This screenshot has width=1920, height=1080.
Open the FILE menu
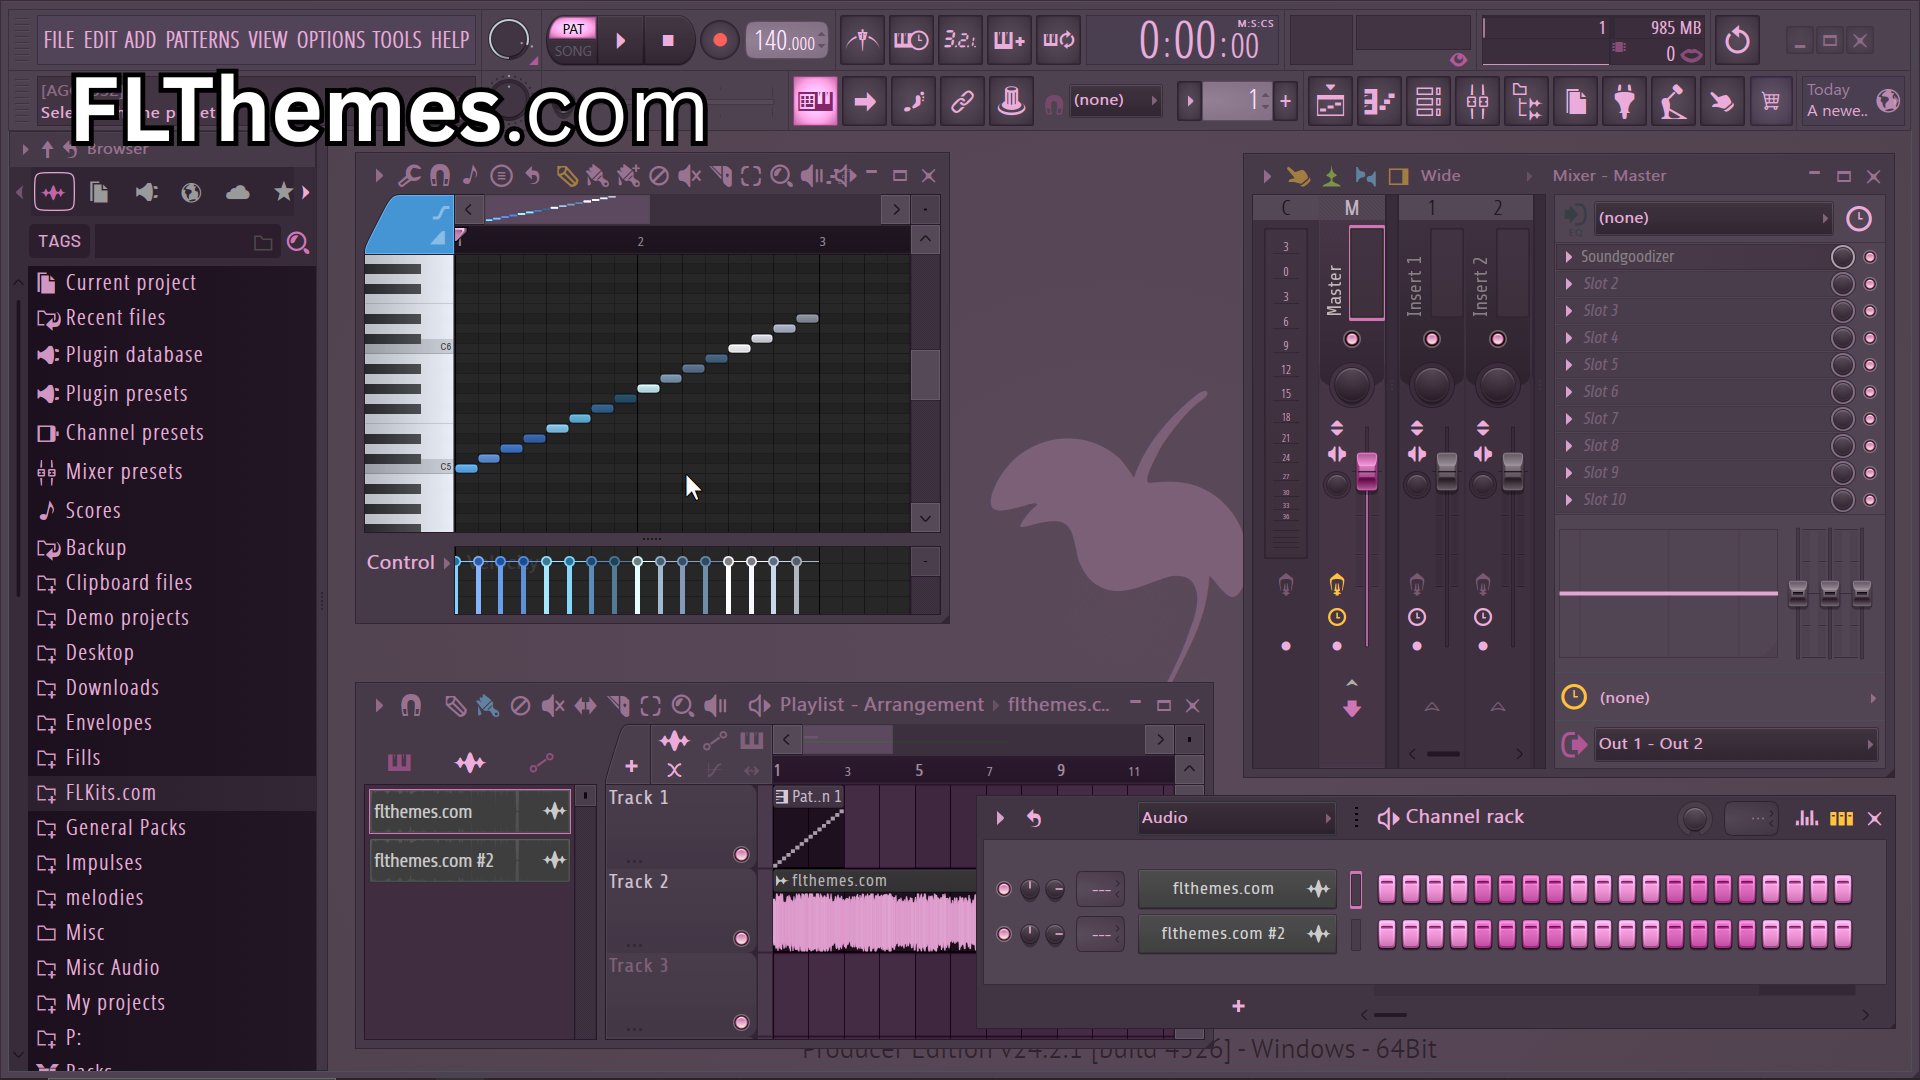tap(59, 40)
